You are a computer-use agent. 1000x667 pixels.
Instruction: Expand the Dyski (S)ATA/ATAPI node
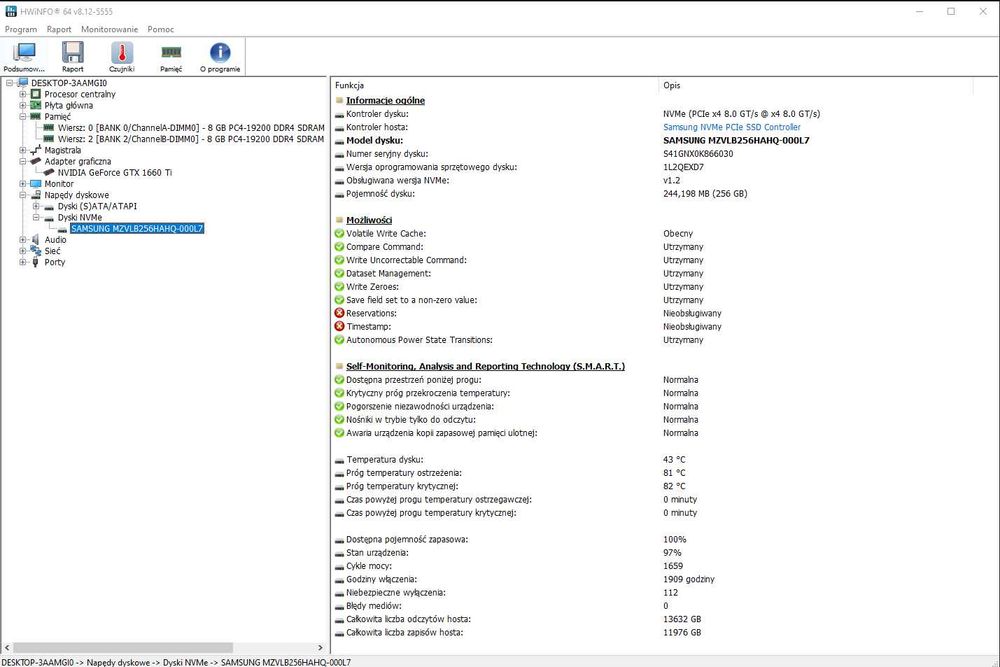(36, 206)
